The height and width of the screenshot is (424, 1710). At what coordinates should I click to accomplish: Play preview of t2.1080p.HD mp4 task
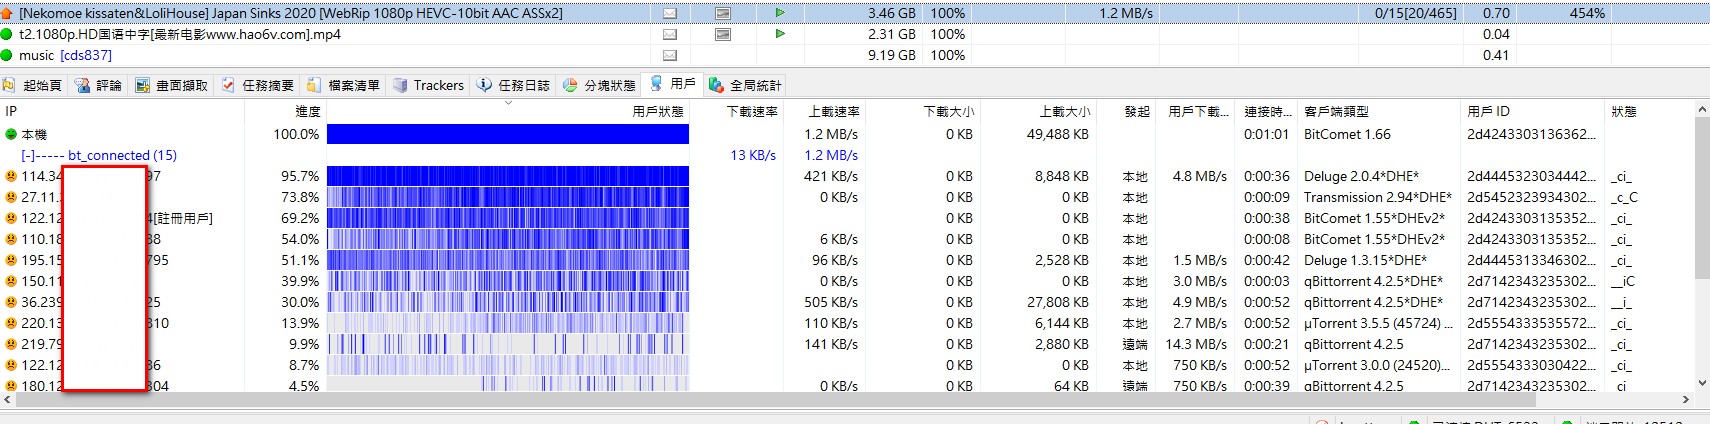pyautogui.click(x=780, y=34)
